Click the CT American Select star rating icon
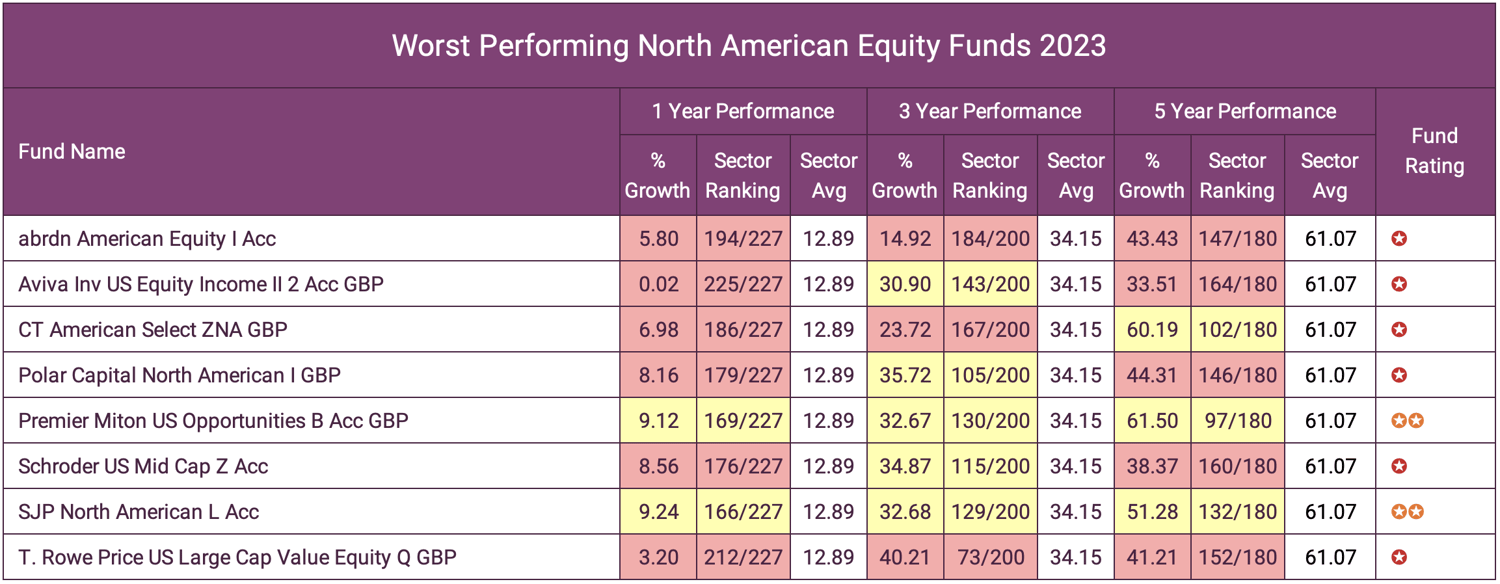This screenshot has height=584, width=1500. (1400, 330)
